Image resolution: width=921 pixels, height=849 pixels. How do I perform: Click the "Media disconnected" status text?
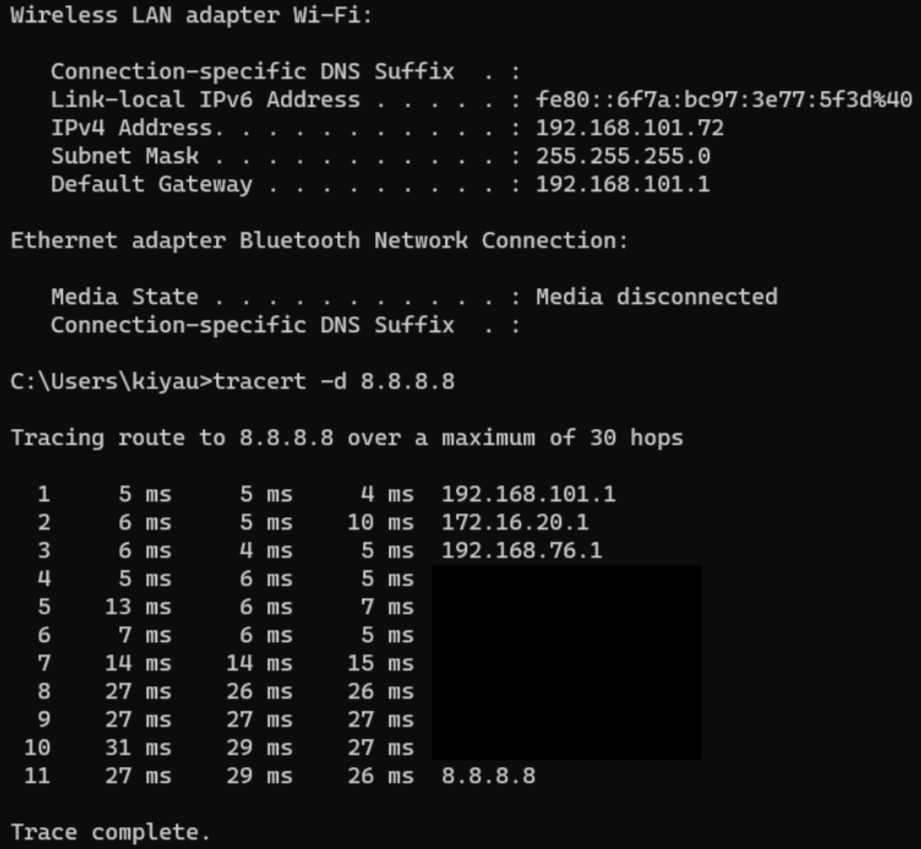coord(656,297)
